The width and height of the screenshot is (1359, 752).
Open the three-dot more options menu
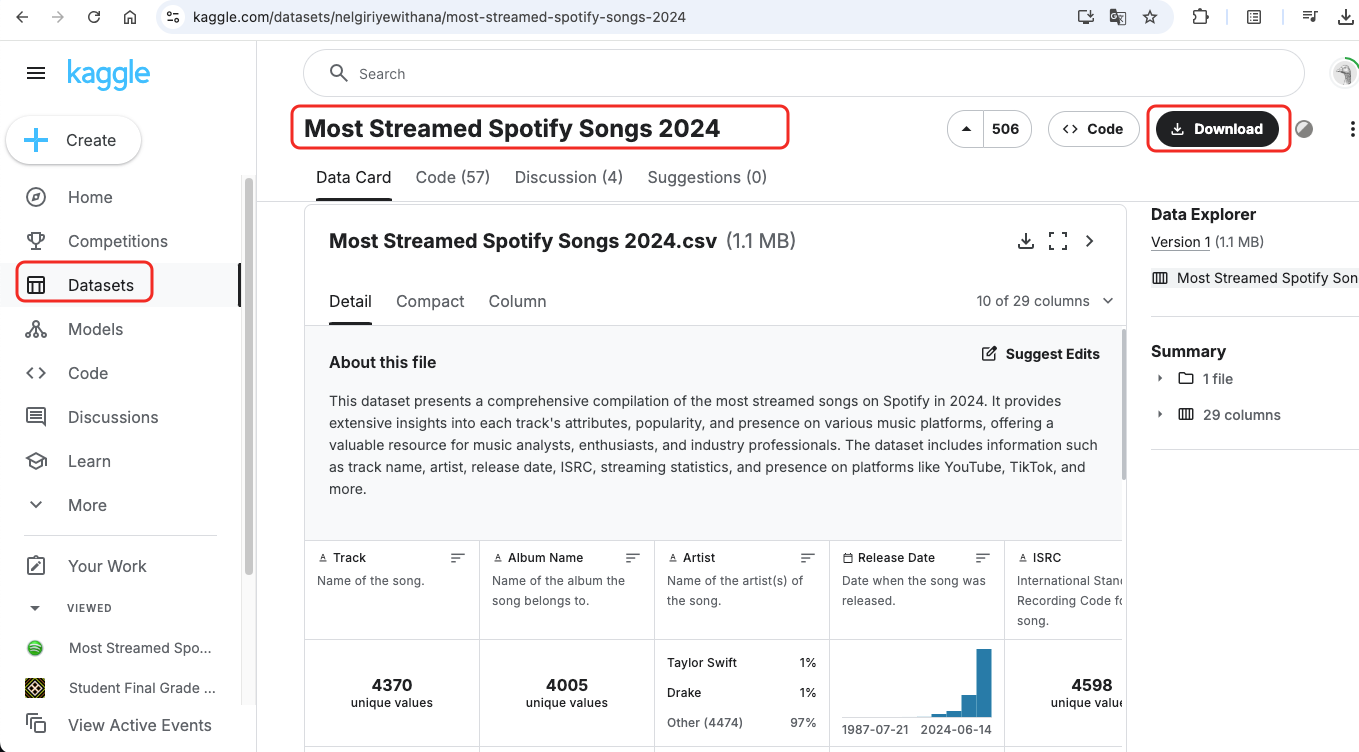pos(1352,129)
